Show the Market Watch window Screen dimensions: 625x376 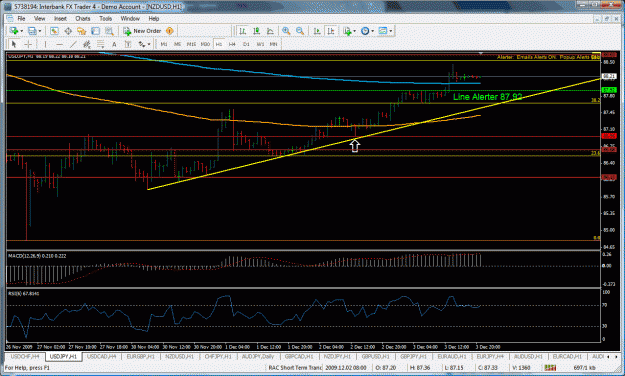tap(54, 31)
